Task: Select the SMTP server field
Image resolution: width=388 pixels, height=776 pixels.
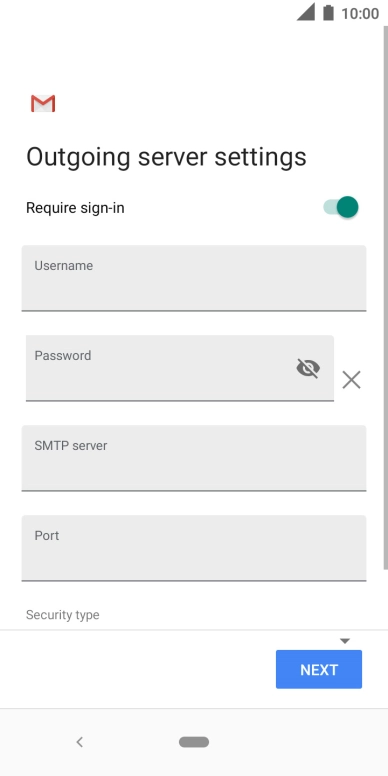Action: [x=194, y=458]
